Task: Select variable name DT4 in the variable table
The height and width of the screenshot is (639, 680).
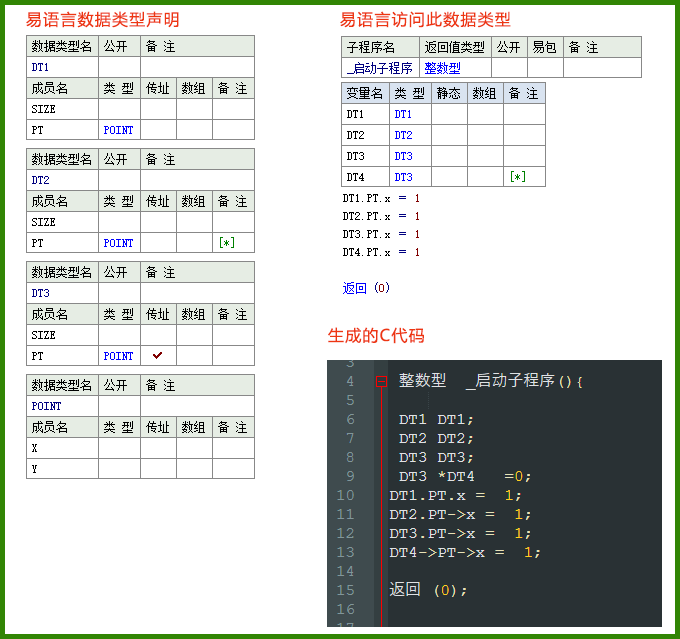Action: click(x=355, y=177)
